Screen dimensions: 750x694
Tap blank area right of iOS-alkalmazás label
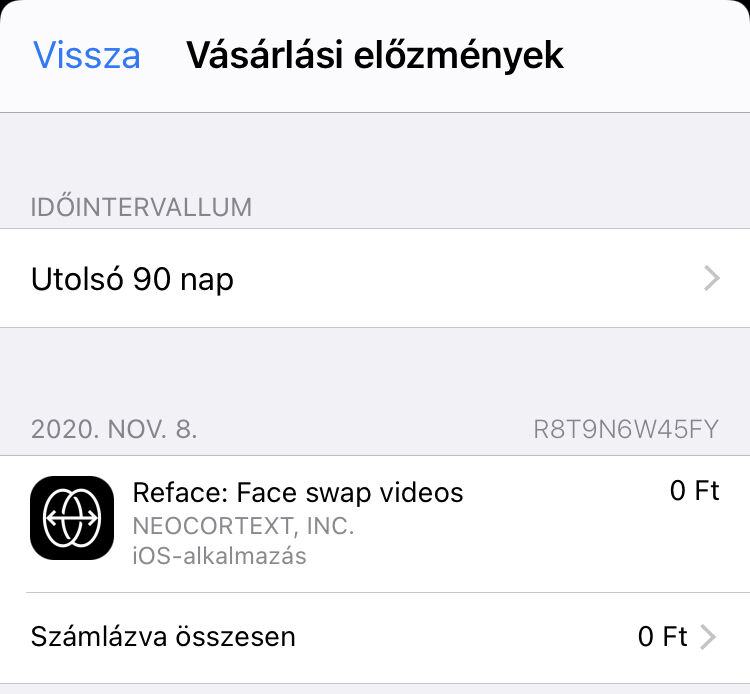pyautogui.click(x=500, y=556)
